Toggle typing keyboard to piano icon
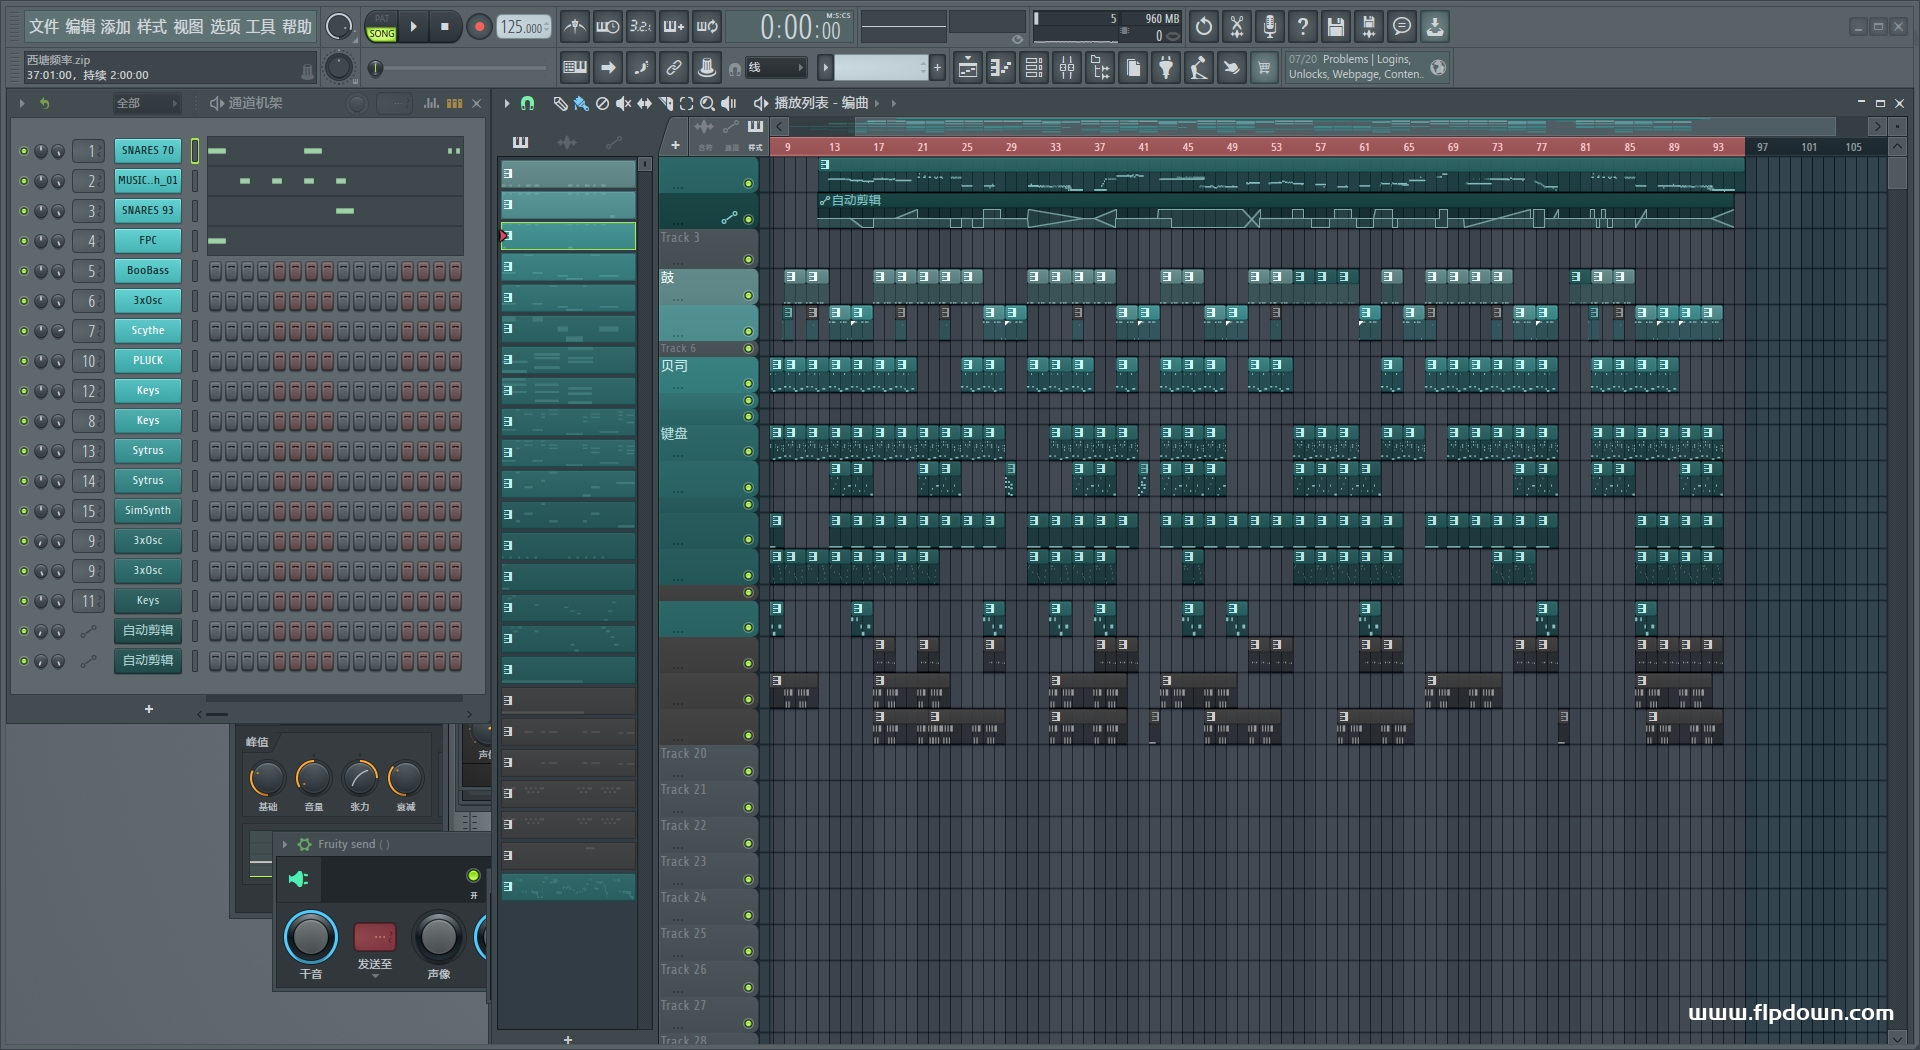Screen dimensions: 1920x1050 tap(575, 68)
